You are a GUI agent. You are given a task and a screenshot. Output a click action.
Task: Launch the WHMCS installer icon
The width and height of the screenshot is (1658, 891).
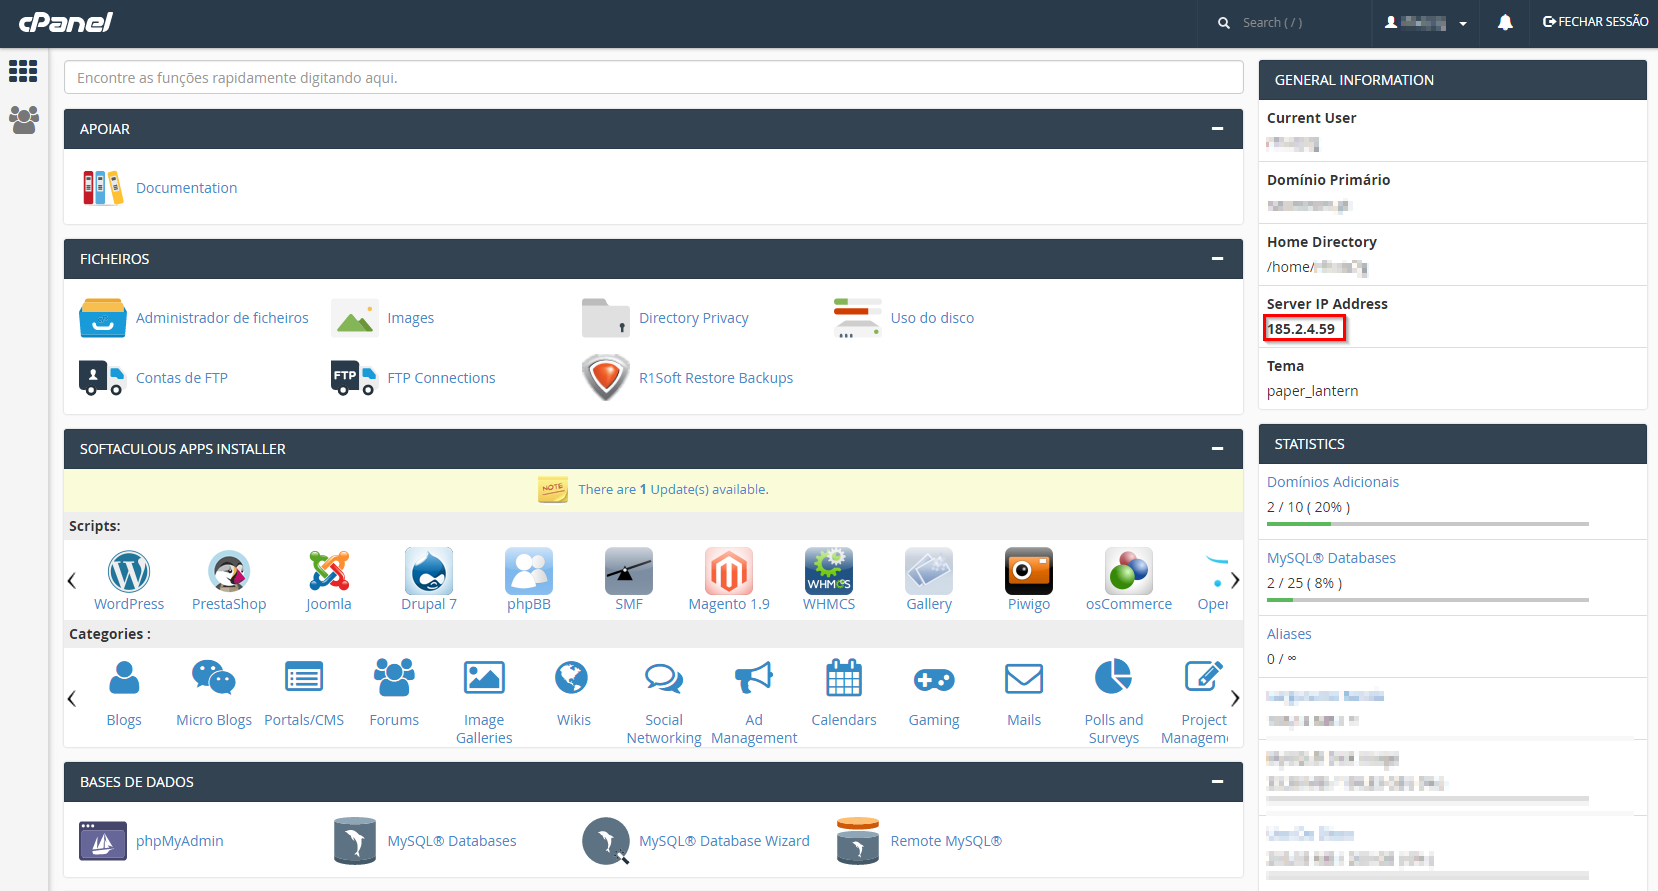tap(829, 572)
